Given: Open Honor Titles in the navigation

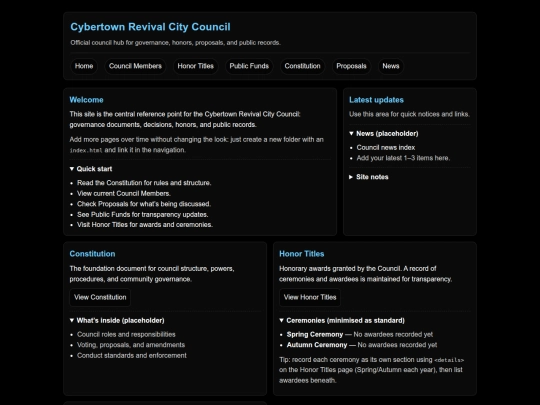Looking at the screenshot, I should [x=196, y=66].
